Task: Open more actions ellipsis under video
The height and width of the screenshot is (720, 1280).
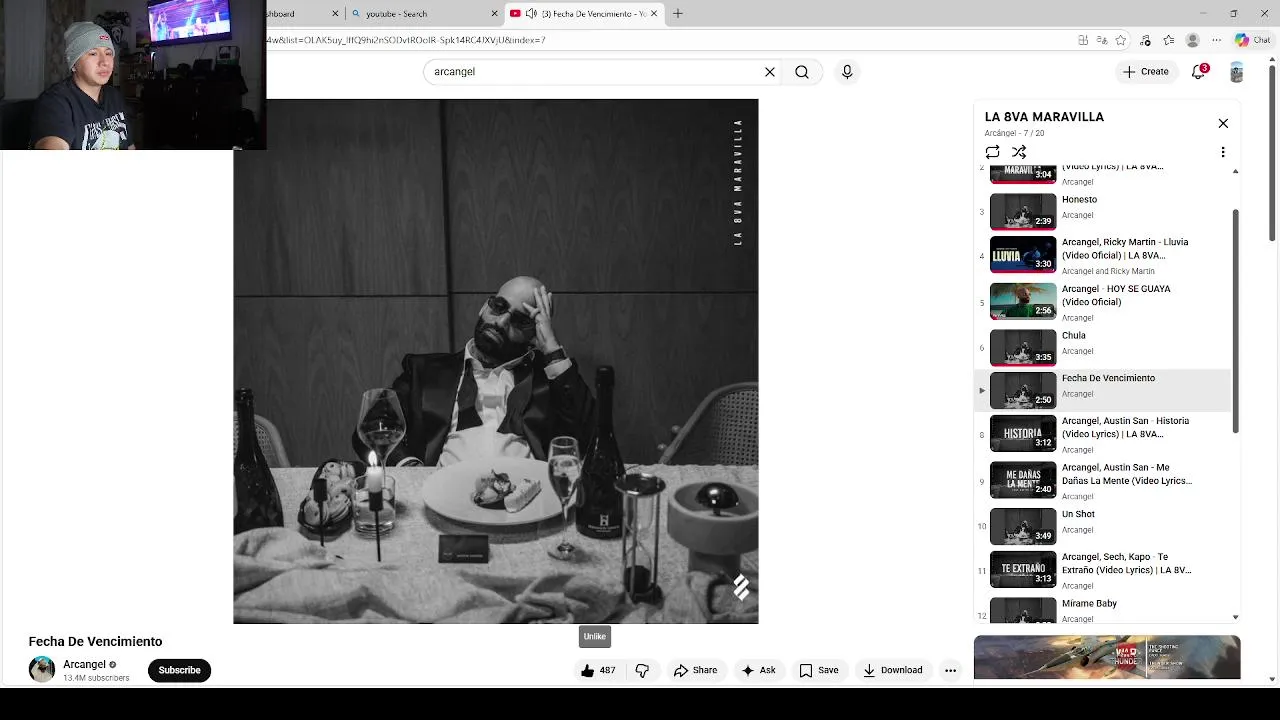Action: (950, 670)
